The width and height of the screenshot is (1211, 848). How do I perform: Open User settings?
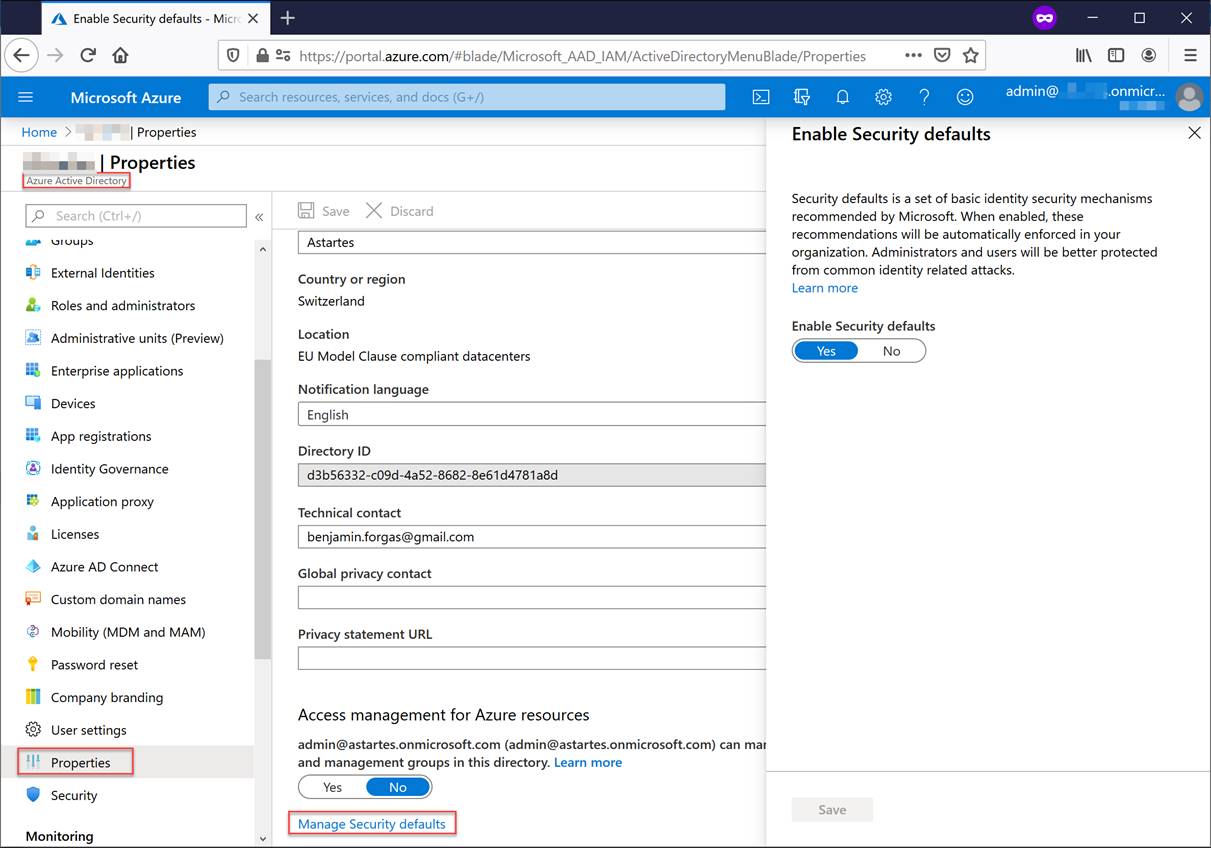[88, 730]
